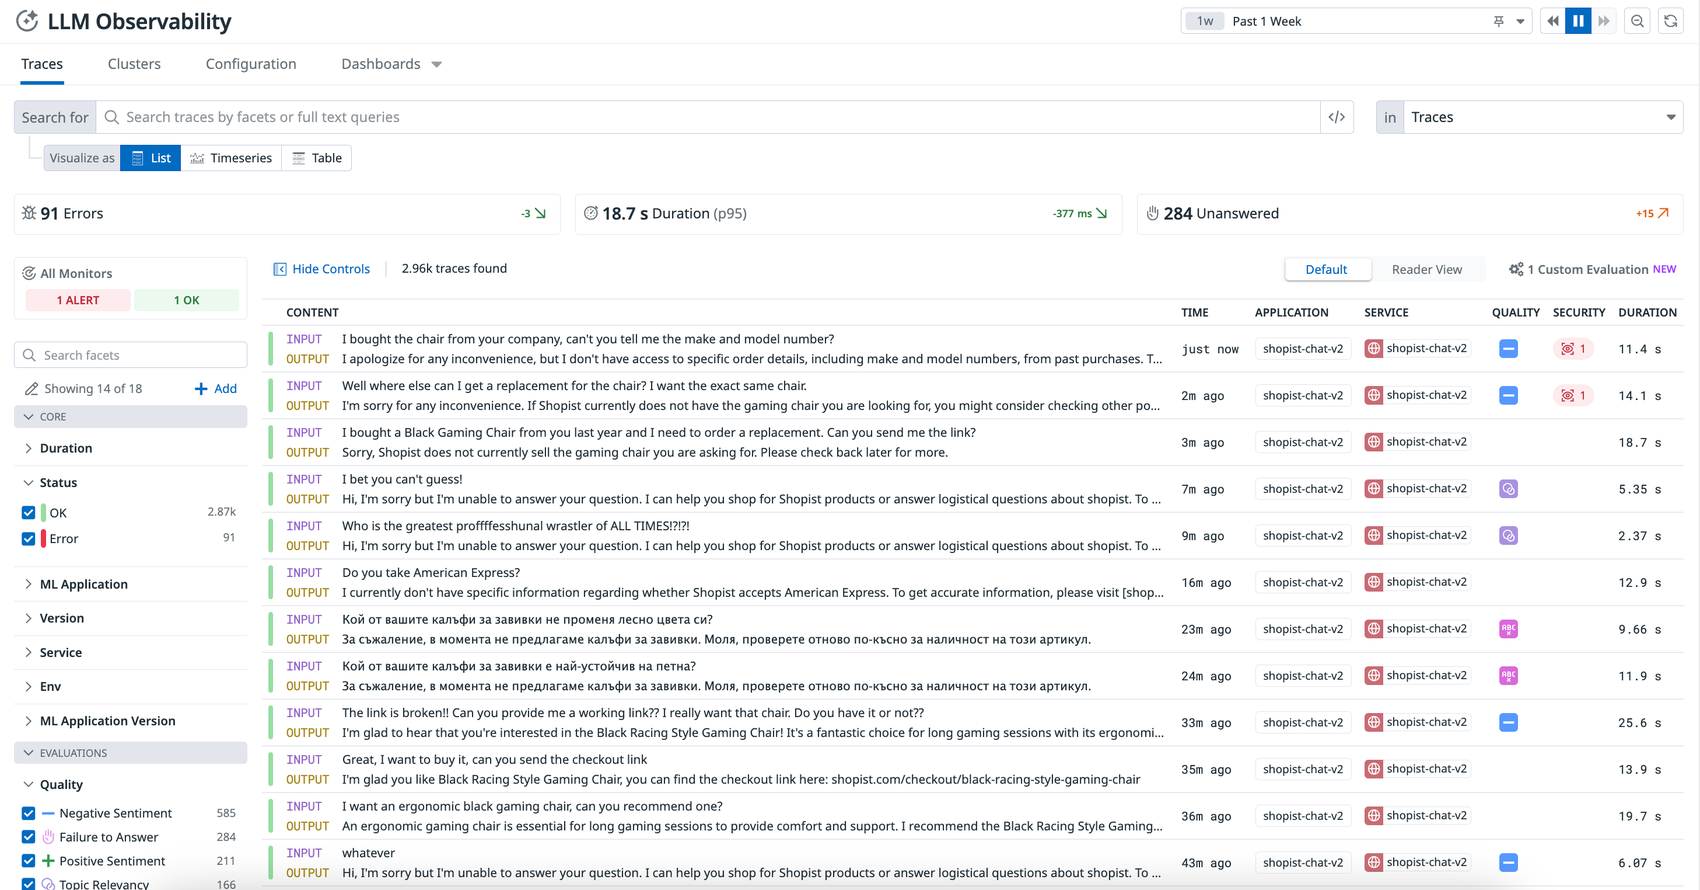Expand the ML Application facet
The width and height of the screenshot is (1700, 890).
[84, 584]
